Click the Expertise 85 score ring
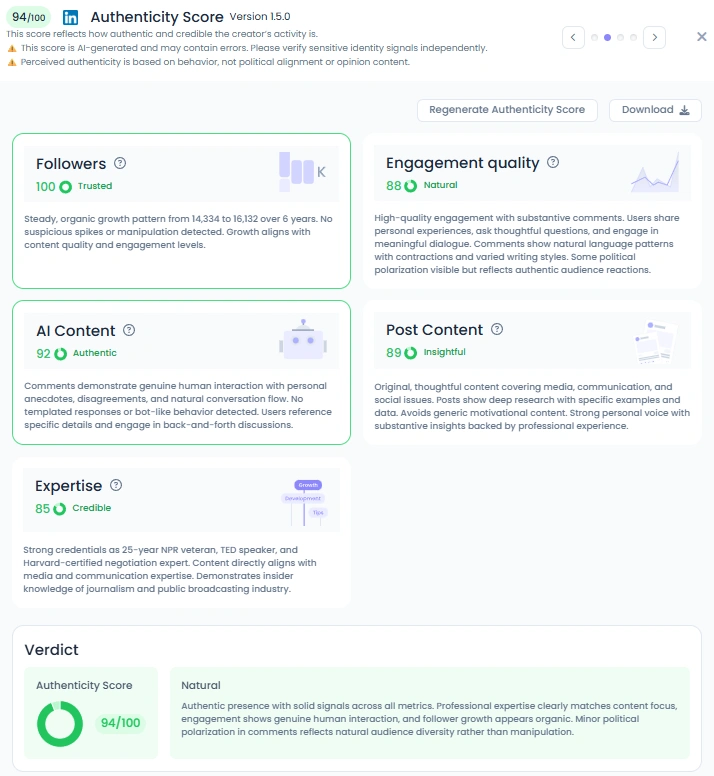 [x=59, y=509]
